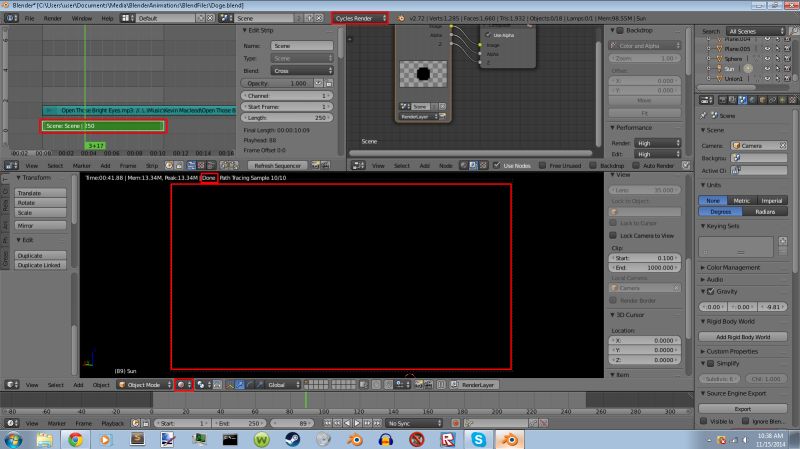Viewport: 800px width, 449px height.
Task: Open the sequencer Strip menu
Action: [152, 166]
